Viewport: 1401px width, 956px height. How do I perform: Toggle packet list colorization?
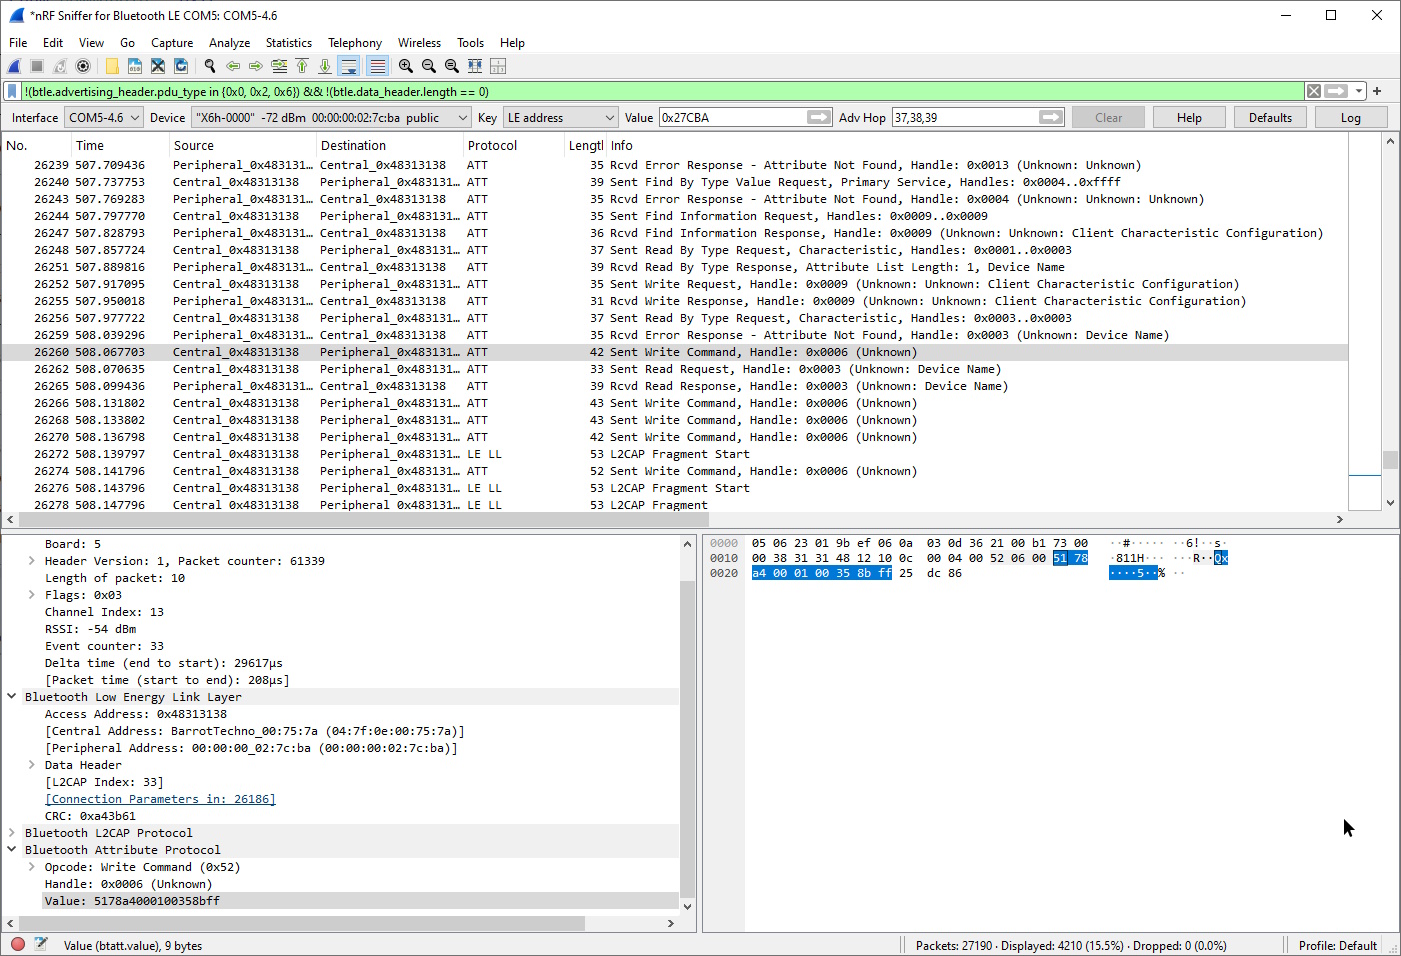point(377,66)
